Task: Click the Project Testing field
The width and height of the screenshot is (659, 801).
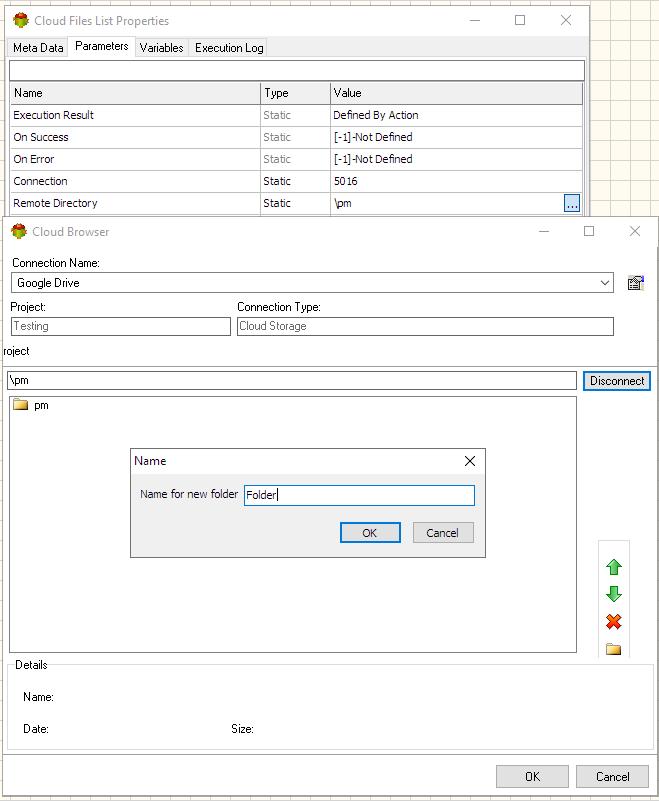Action: click(121, 326)
